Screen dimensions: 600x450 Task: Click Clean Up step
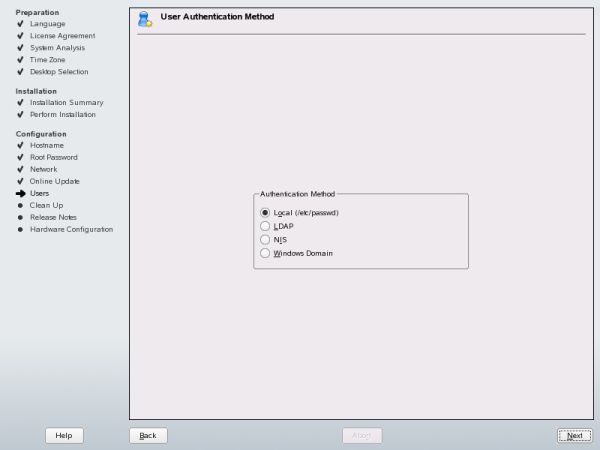coord(46,205)
